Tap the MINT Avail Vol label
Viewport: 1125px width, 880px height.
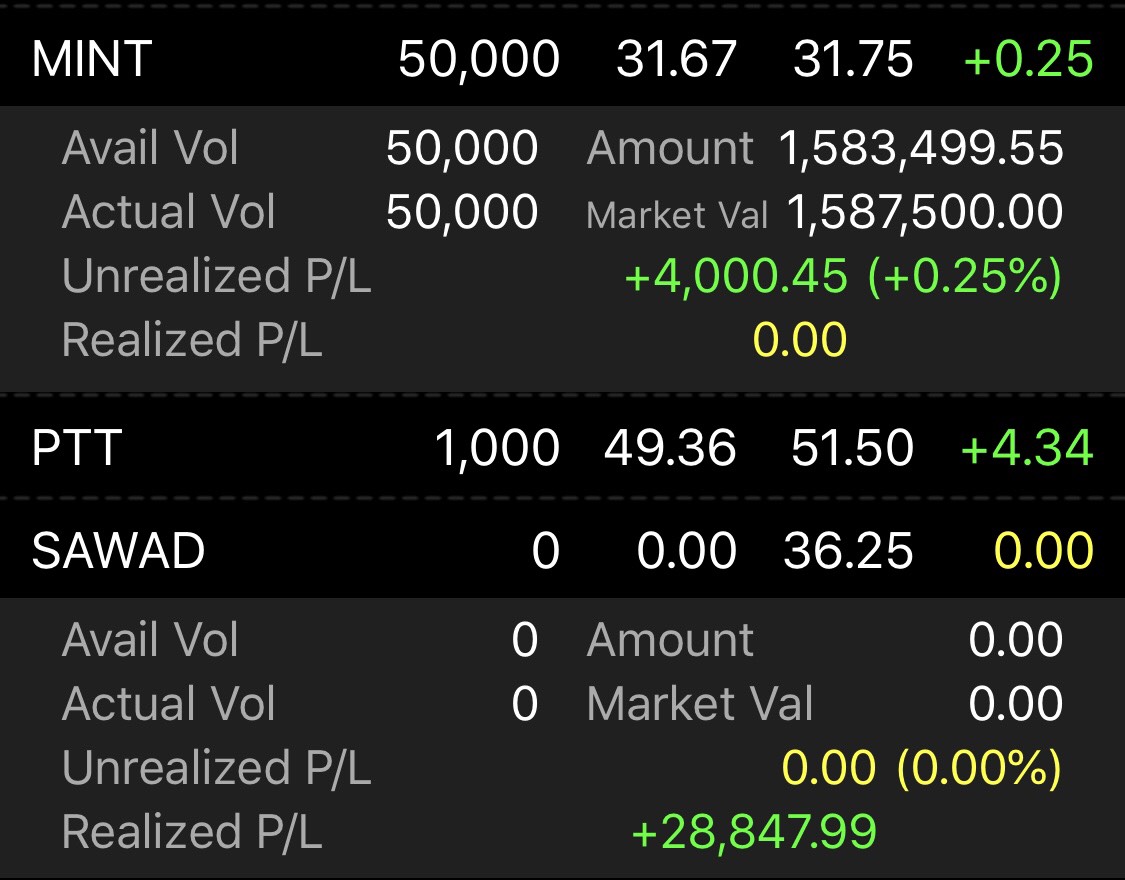pyautogui.click(x=150, y=149)
